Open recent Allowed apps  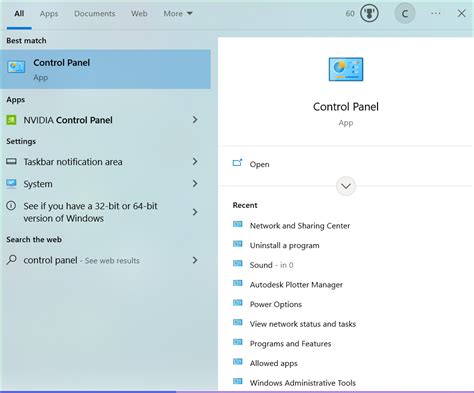(274, 363)
